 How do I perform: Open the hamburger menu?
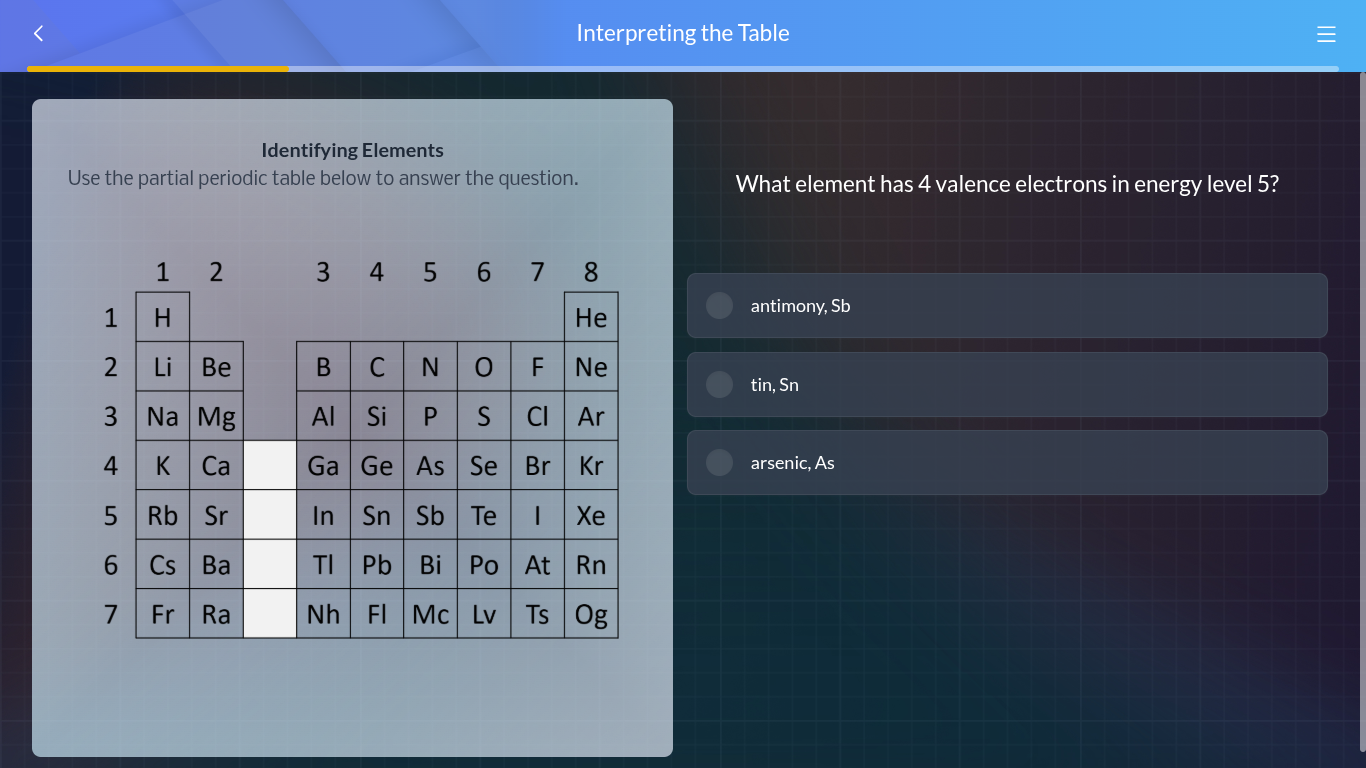click(x=1326, y=33)
